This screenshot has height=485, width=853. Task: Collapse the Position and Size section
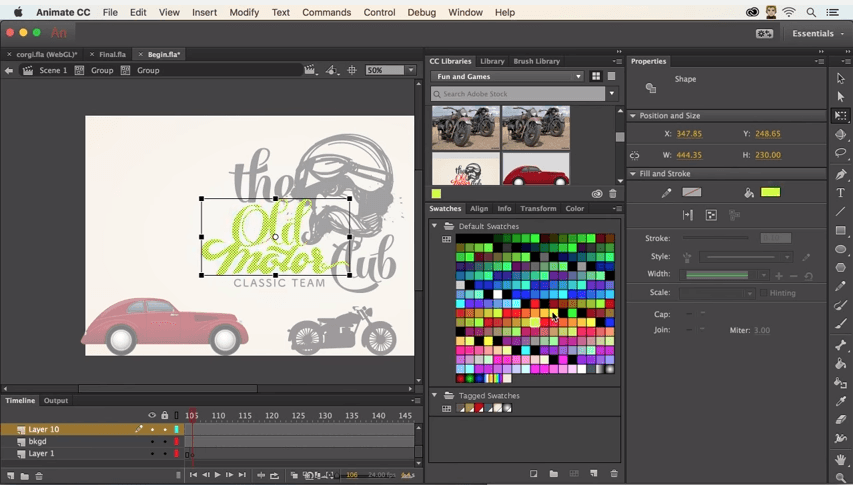[633, 116]
